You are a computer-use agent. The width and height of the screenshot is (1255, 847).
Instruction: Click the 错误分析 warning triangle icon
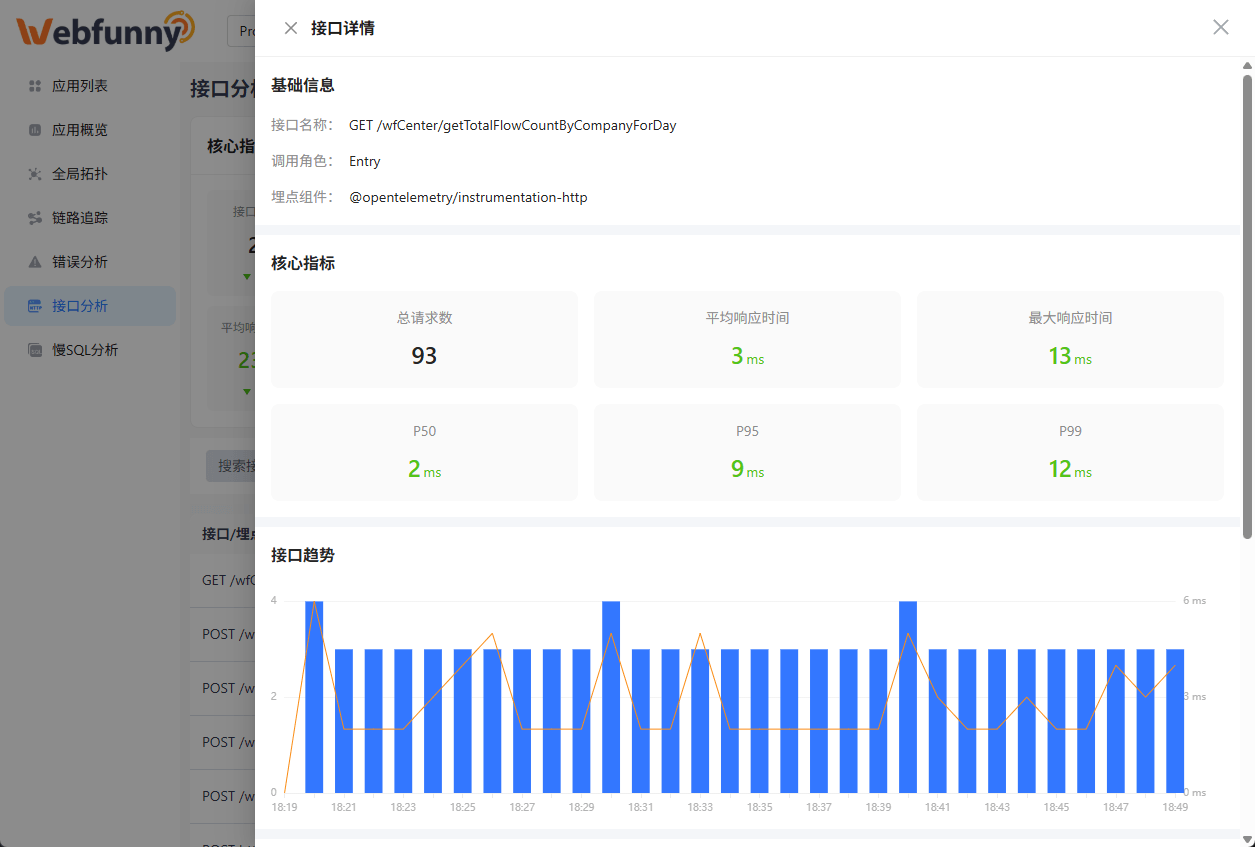click(x=35, y=262)
